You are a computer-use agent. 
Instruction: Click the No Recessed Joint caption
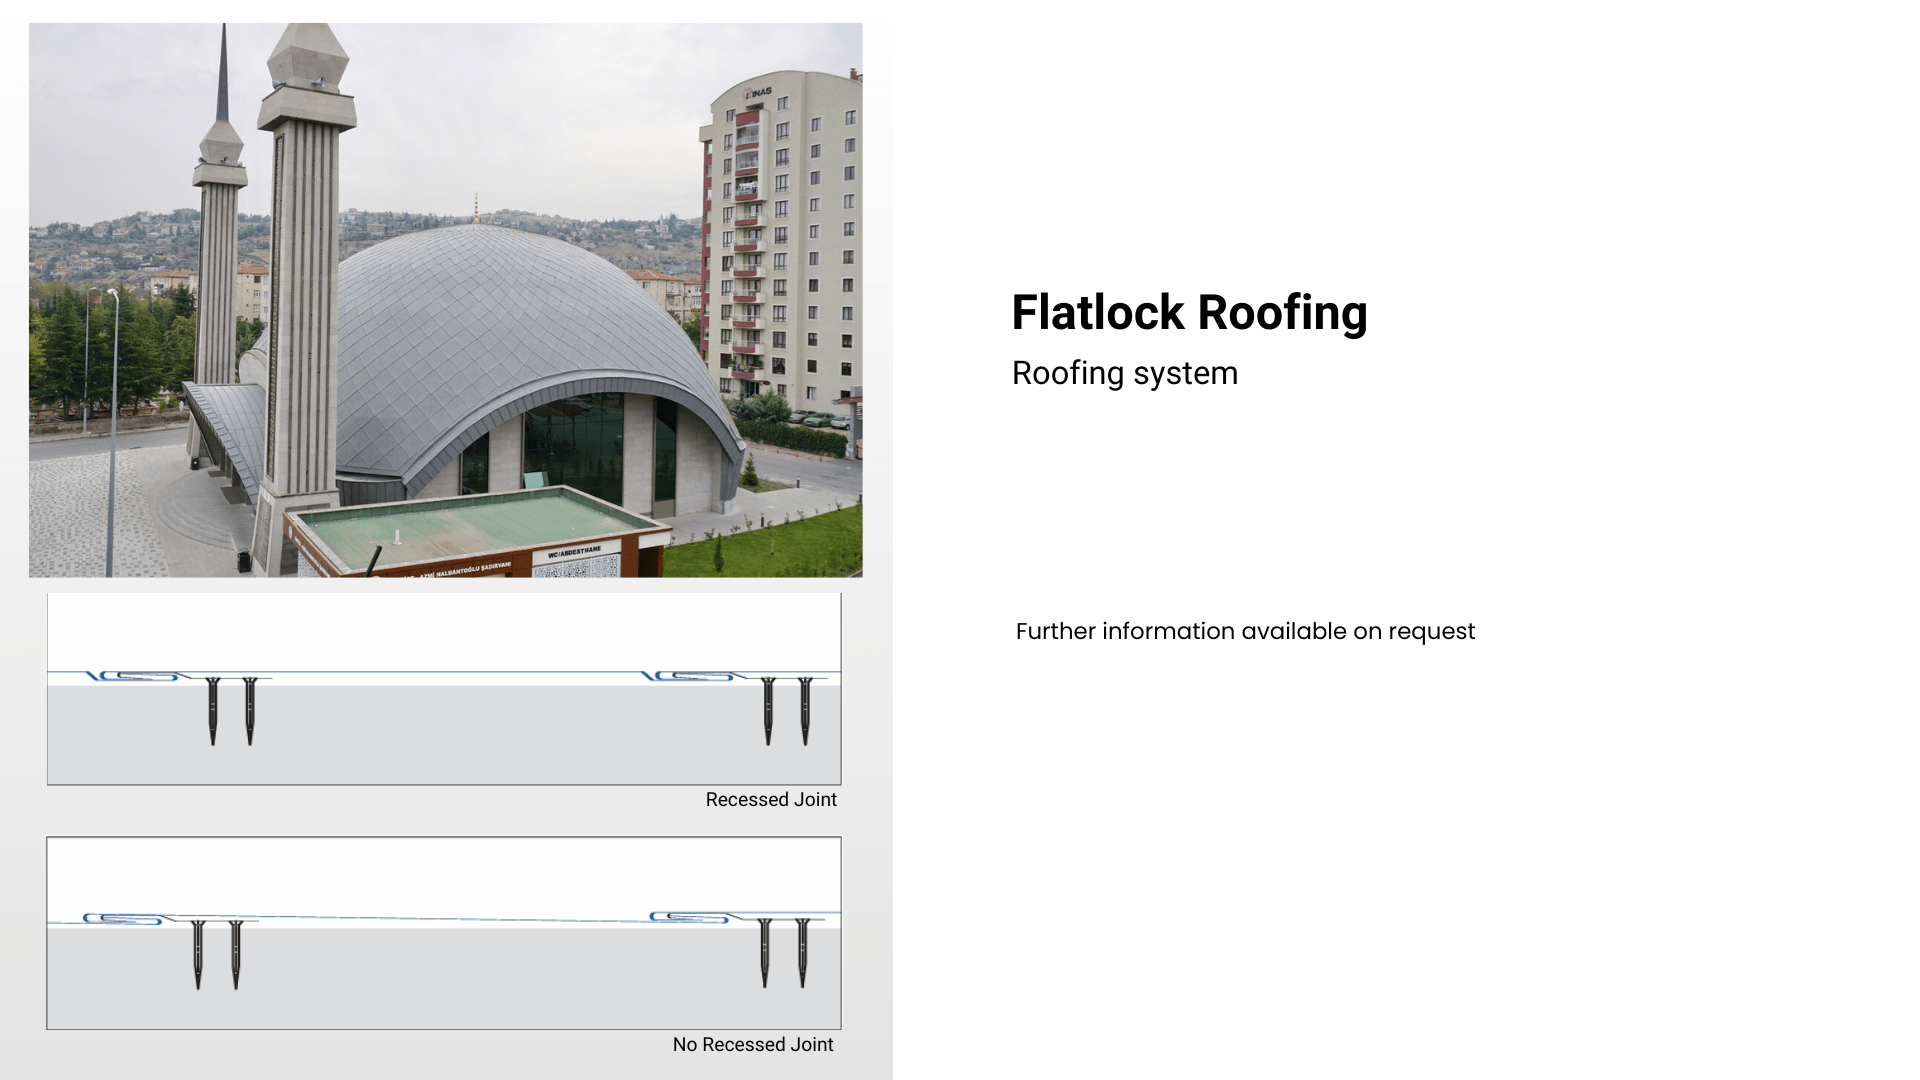point(752,1044)
